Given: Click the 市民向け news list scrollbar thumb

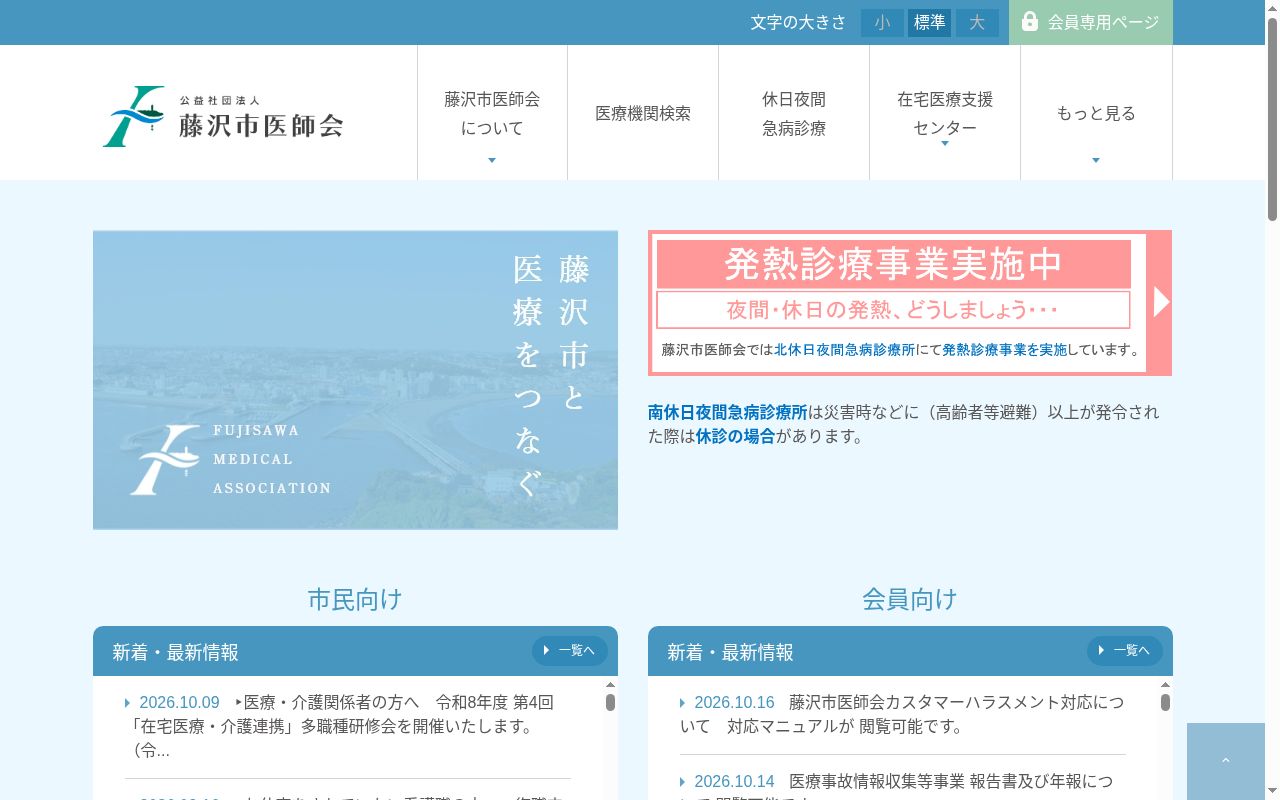Looking at the screenshot, I should (610, 702).
